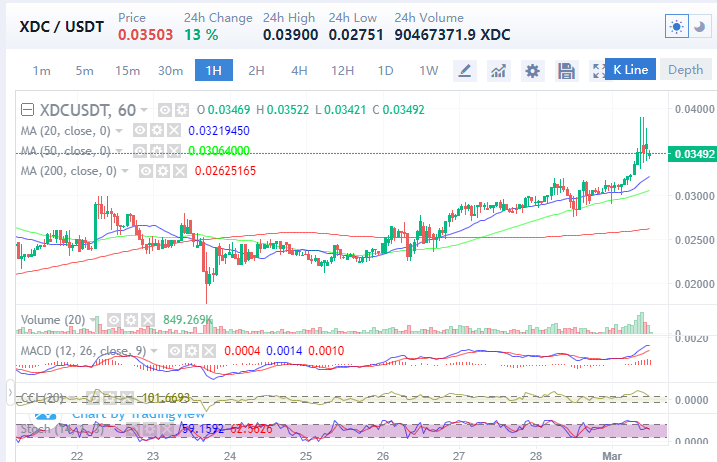Open the drawing tools pencil icon
Image resolution: width=717 pixels, height=462 pixels.
click(464, 70)
